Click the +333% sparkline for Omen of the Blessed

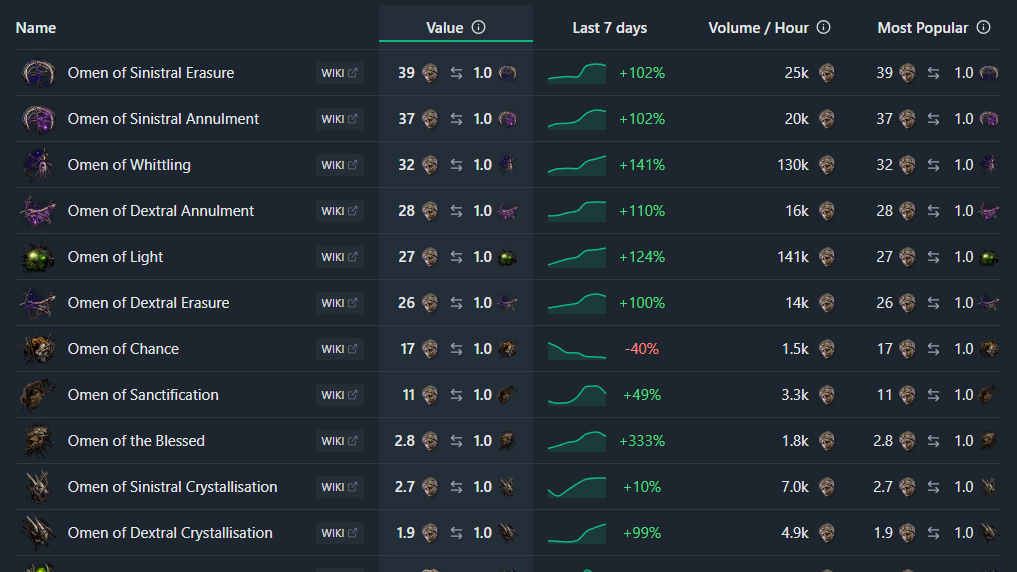577,442
